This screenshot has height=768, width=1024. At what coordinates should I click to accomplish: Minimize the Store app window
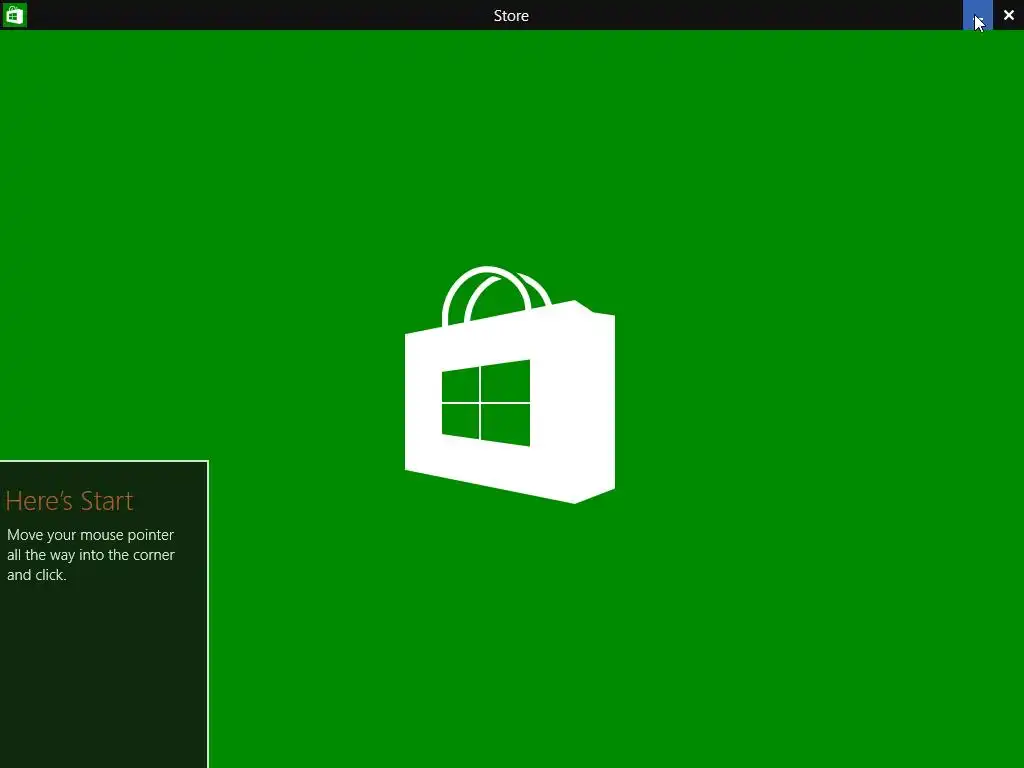tap(978, 15)
